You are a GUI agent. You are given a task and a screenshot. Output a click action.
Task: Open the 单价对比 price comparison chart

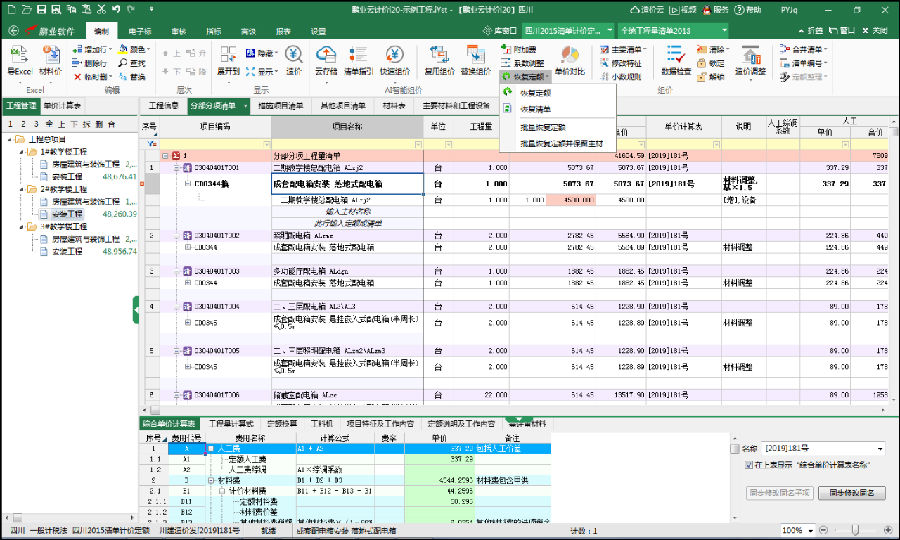tap(570, 56)
